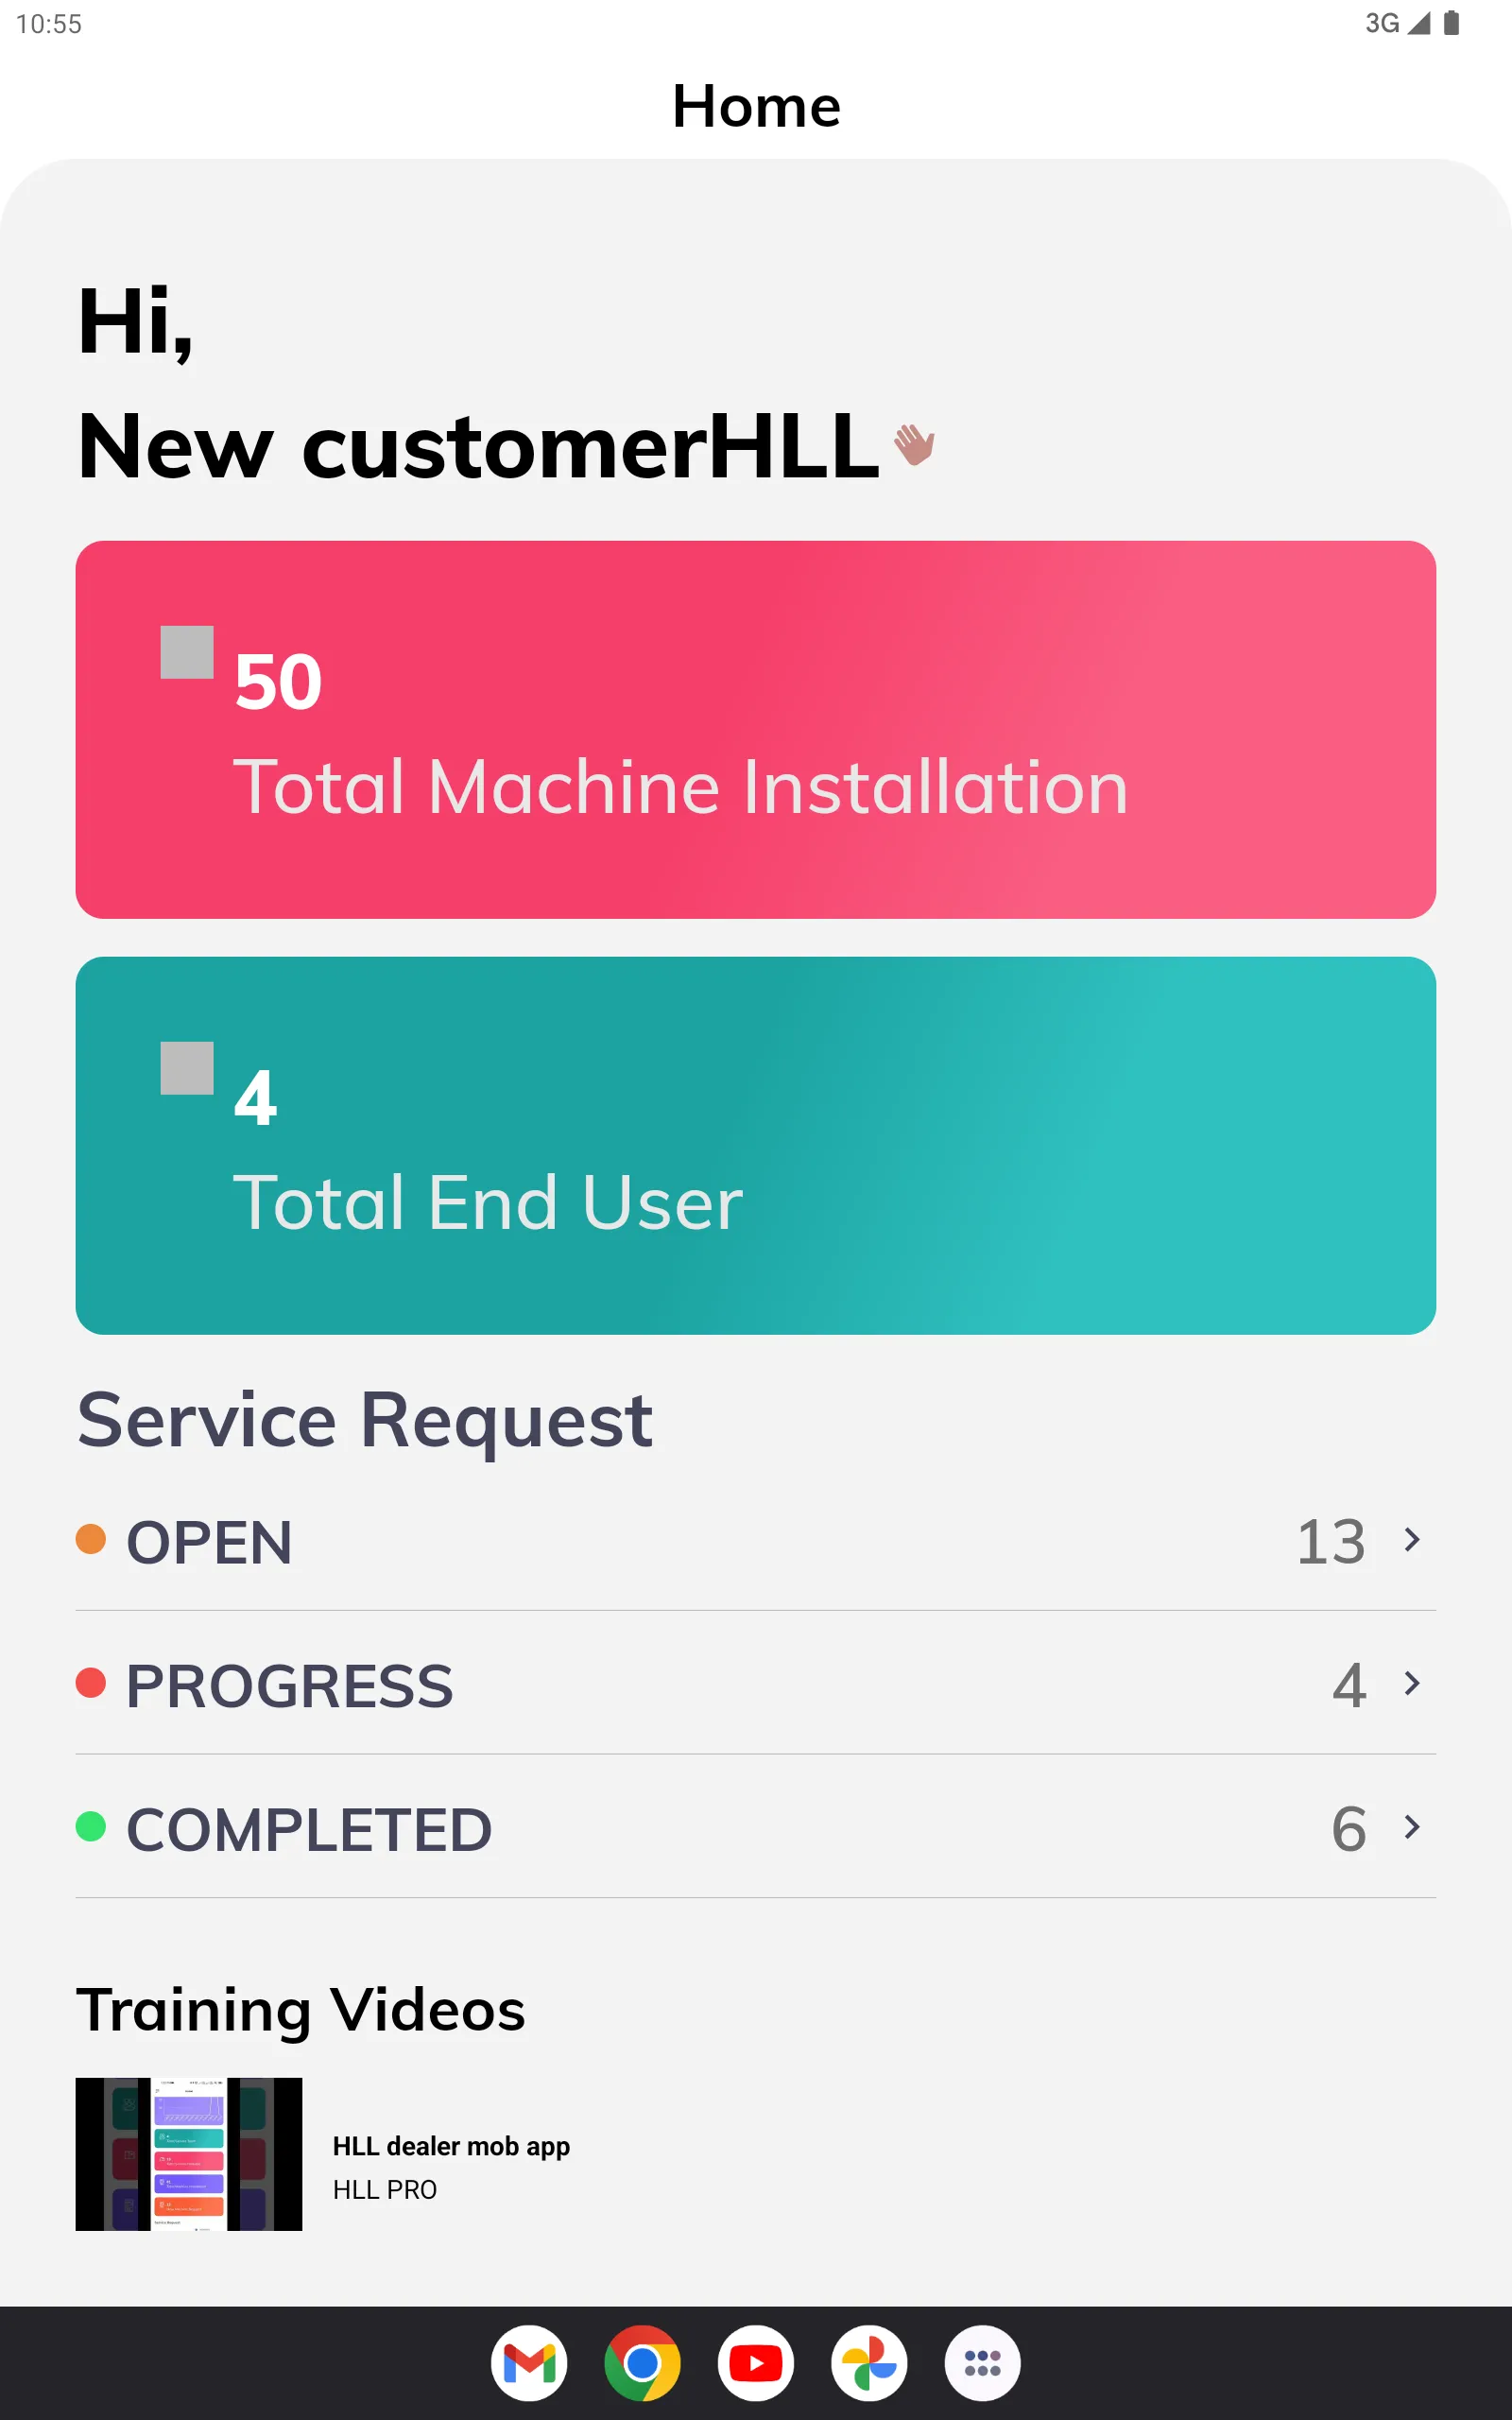Open Gmail from the dock
The height and width of the screenshot is (2420, 1512).
click(x=529, y=2363)
